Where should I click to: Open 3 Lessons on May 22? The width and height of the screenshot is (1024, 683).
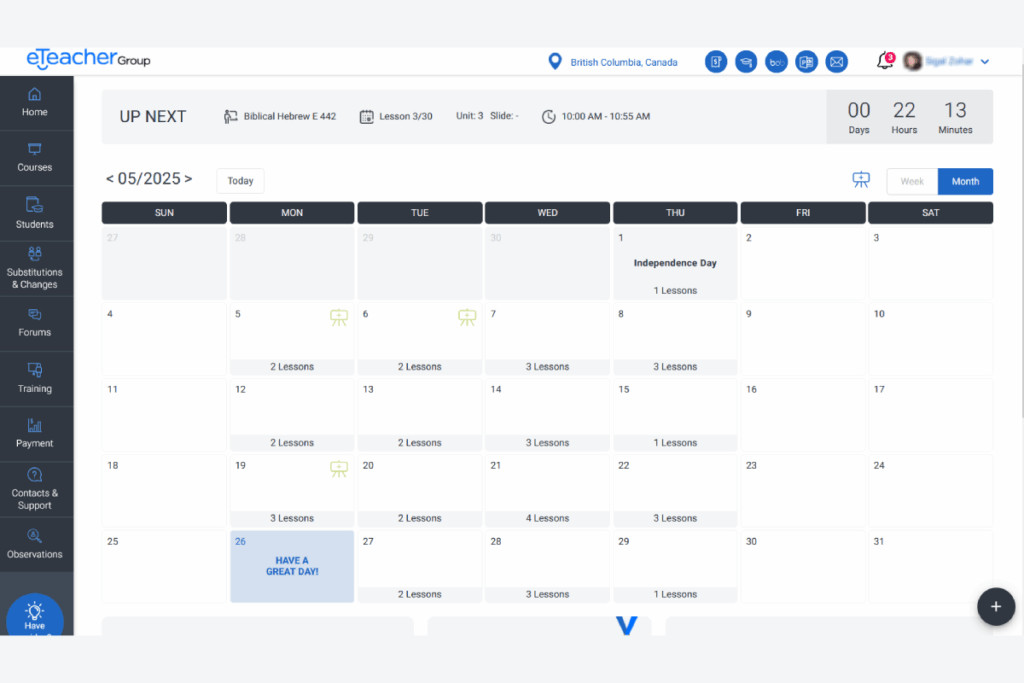(x=675, y=518)
